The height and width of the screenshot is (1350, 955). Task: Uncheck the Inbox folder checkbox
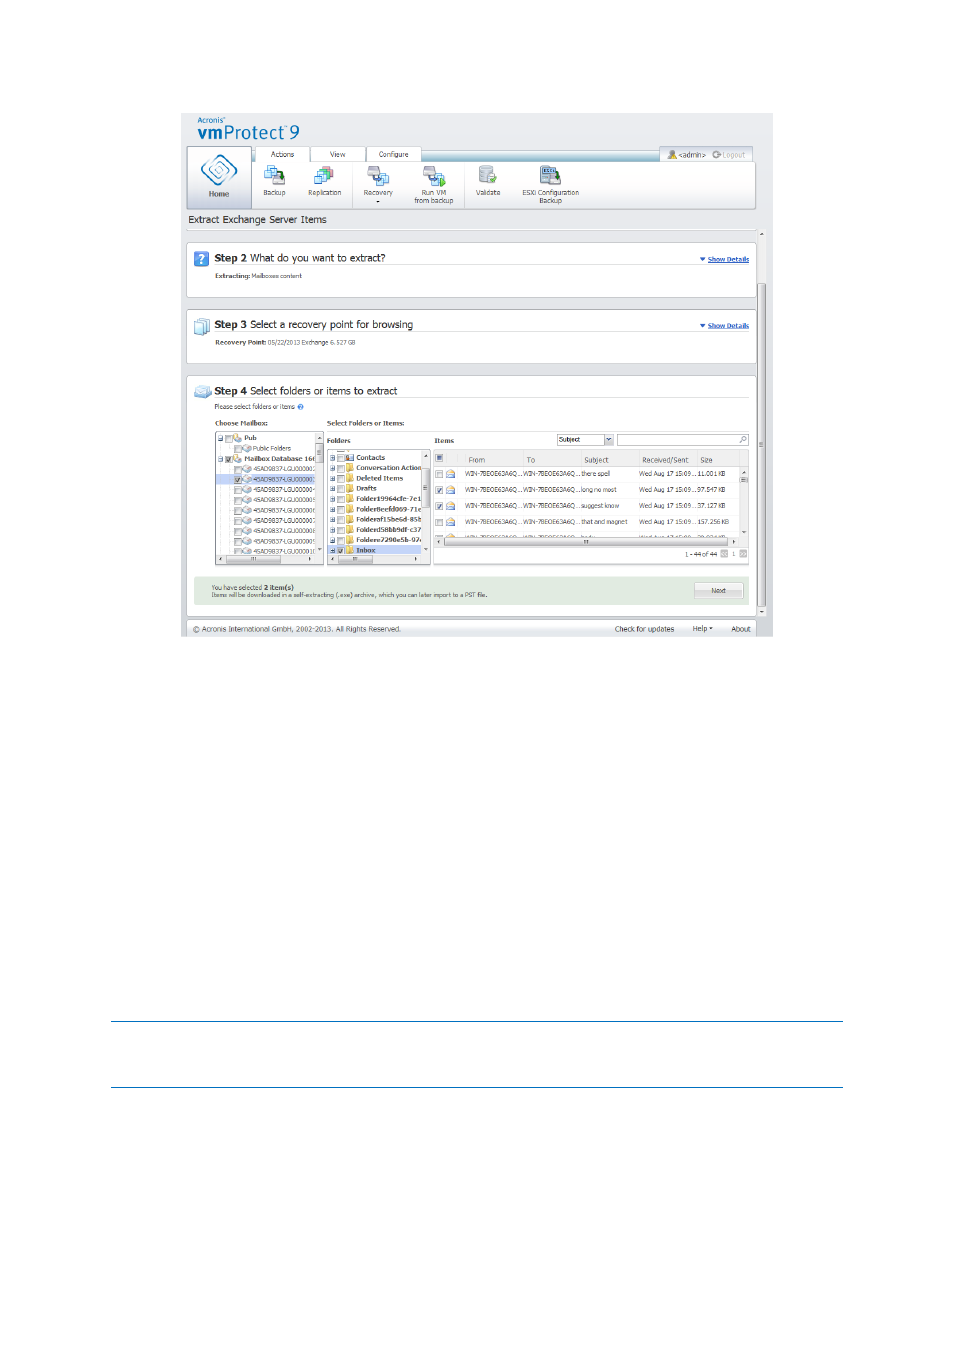(340, 550)
